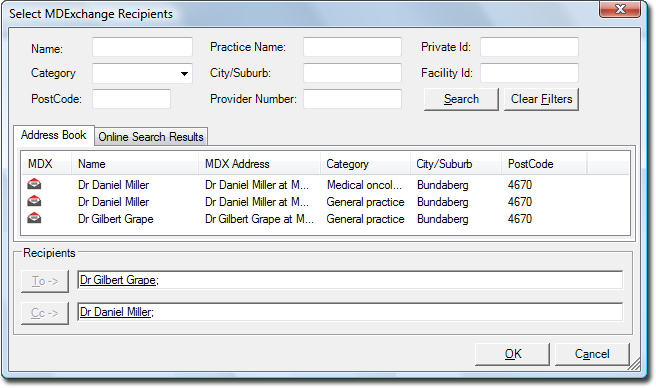Focus the Provider Number field
Screen dimensions: 656x388
pos(352,99)
